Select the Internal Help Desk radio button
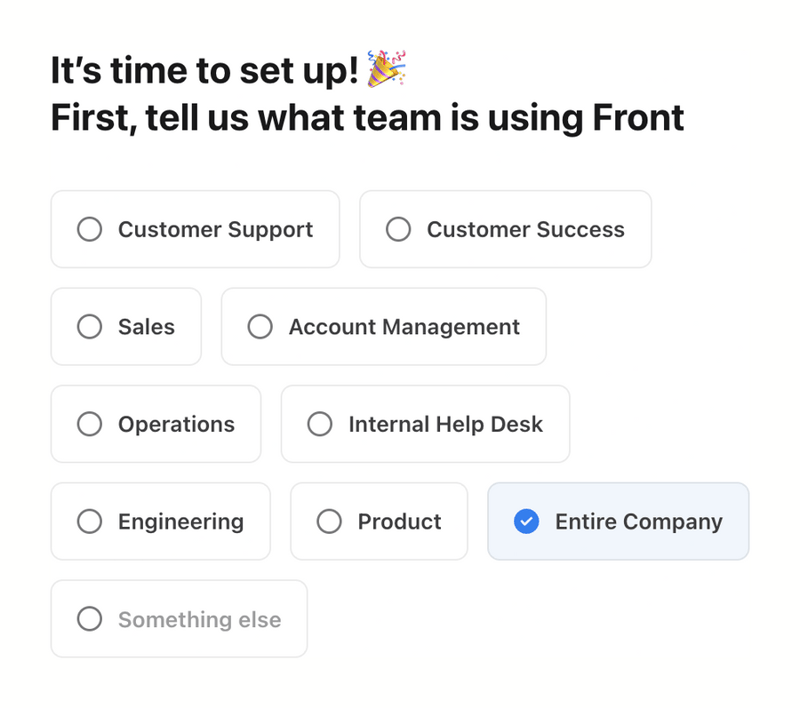 320,424
